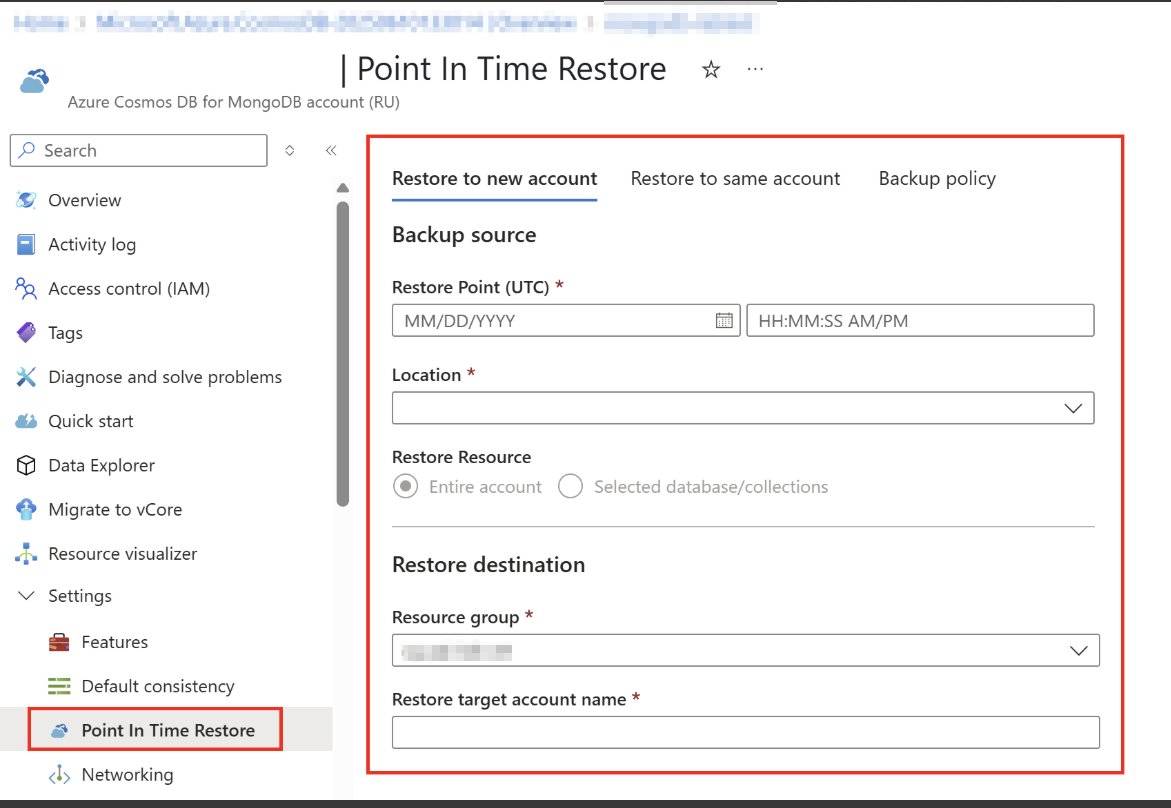The height and width of the screenshot is (808, 1171).
Task: Click the sidebar Search box
Action: [139, 150]
